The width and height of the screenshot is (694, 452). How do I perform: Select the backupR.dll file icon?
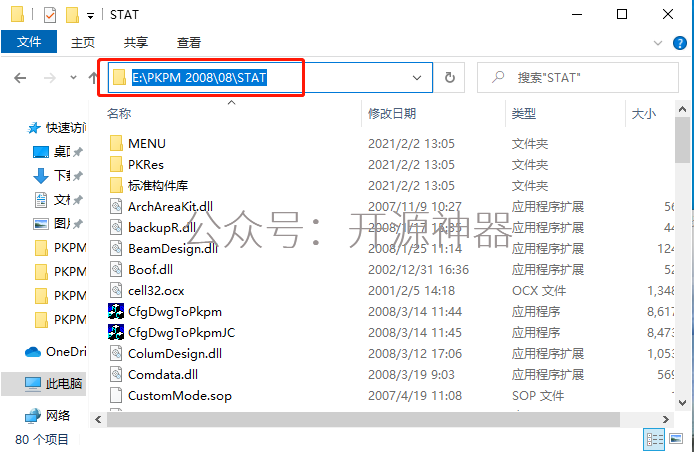click(116, 227)
